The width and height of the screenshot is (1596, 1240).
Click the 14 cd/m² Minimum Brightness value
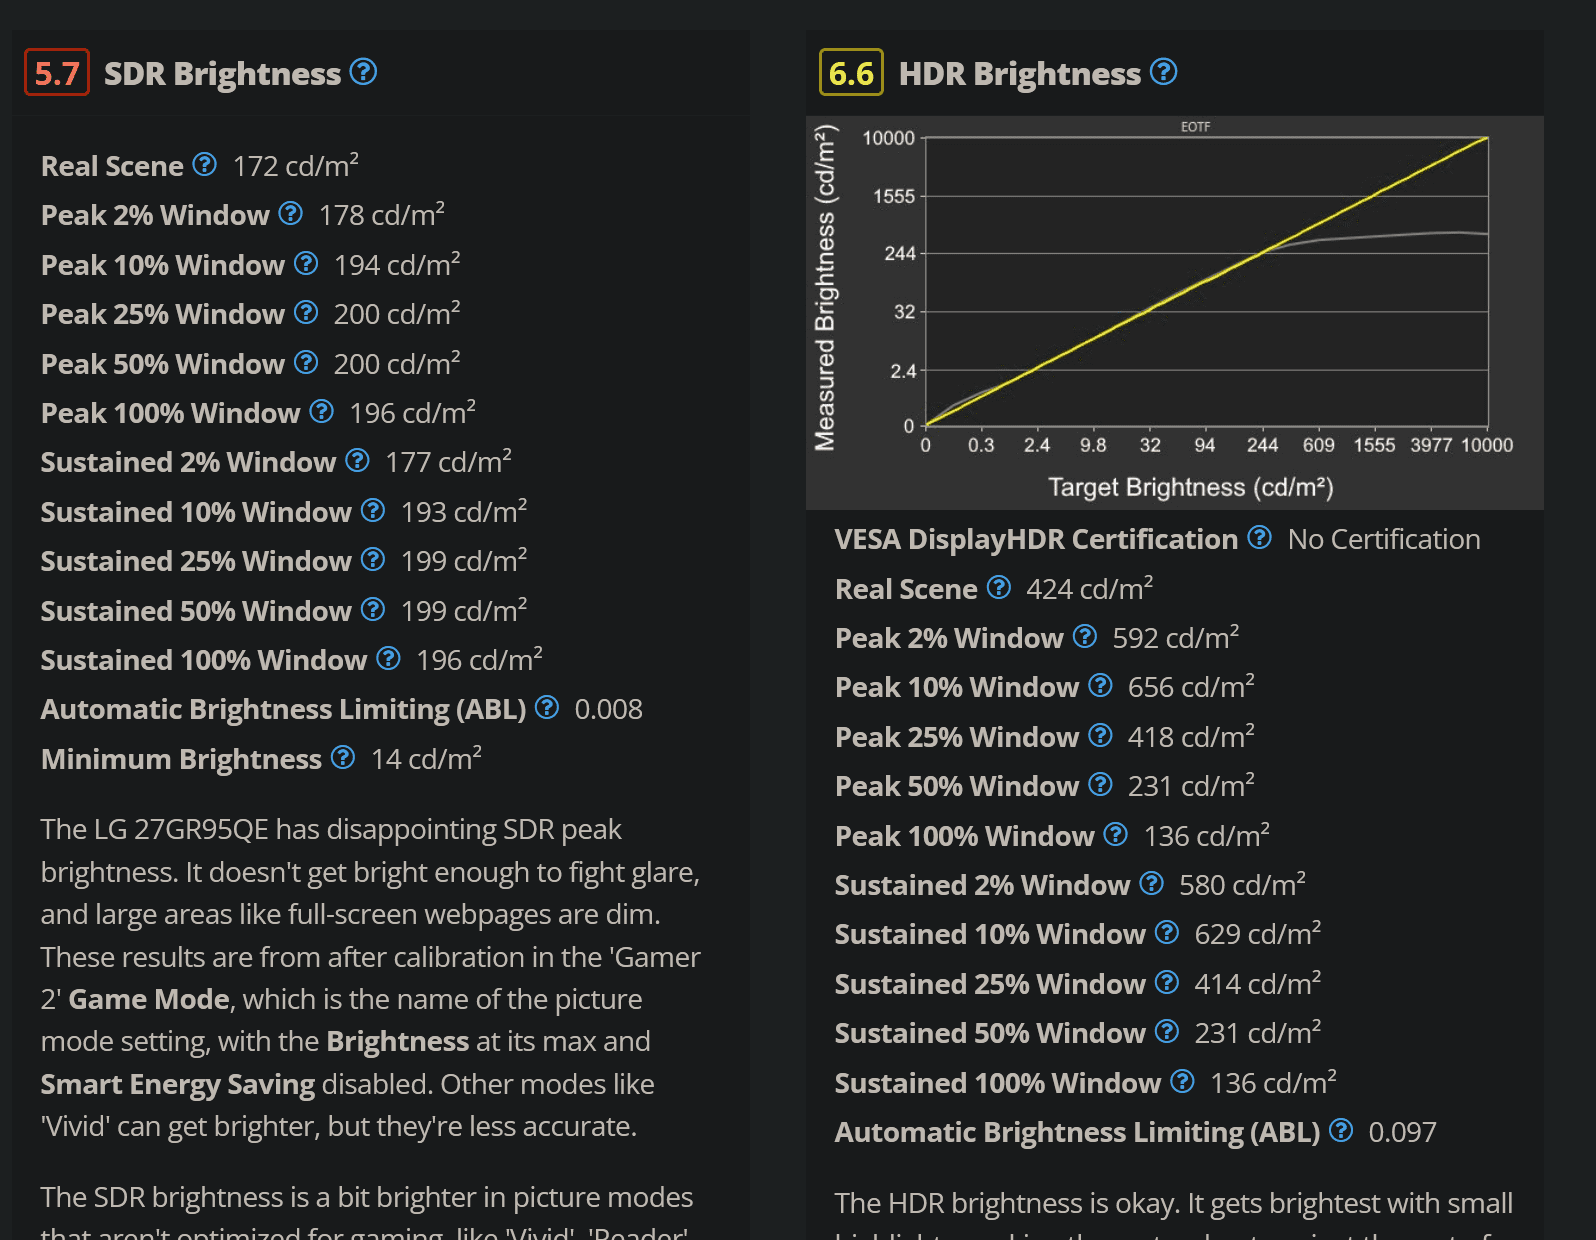(x=426, y=758)
